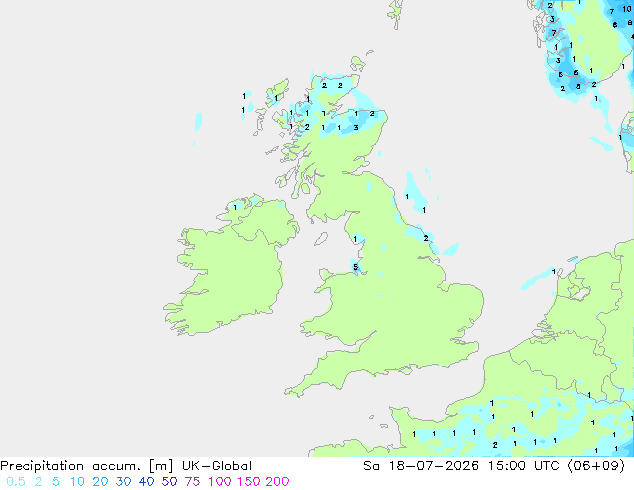Click the 75 legend value

[x=192, y=482]
